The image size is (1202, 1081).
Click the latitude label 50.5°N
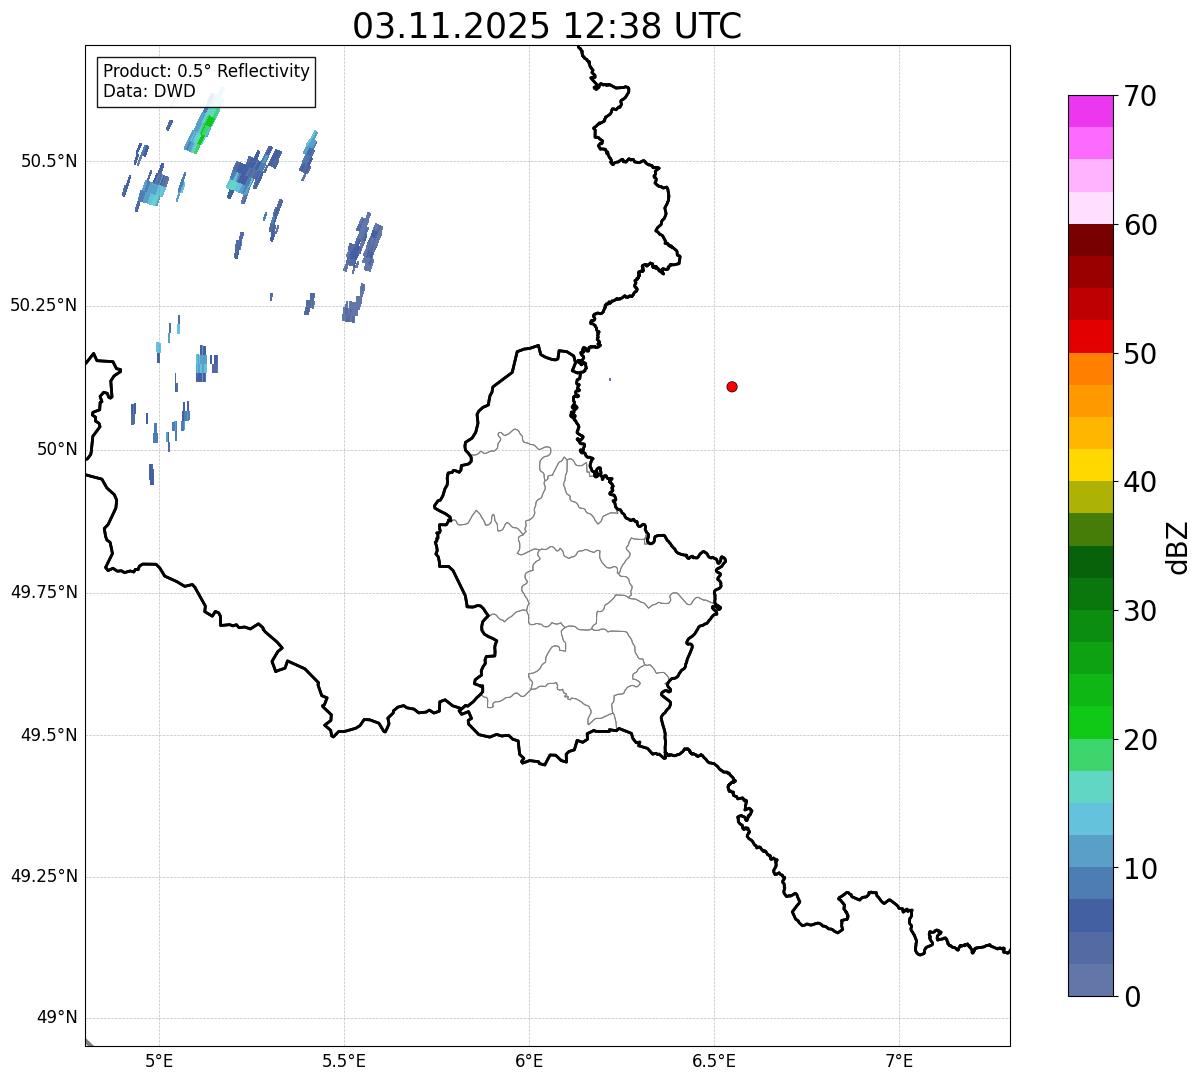pyautogui.click(x=50, y=161)
